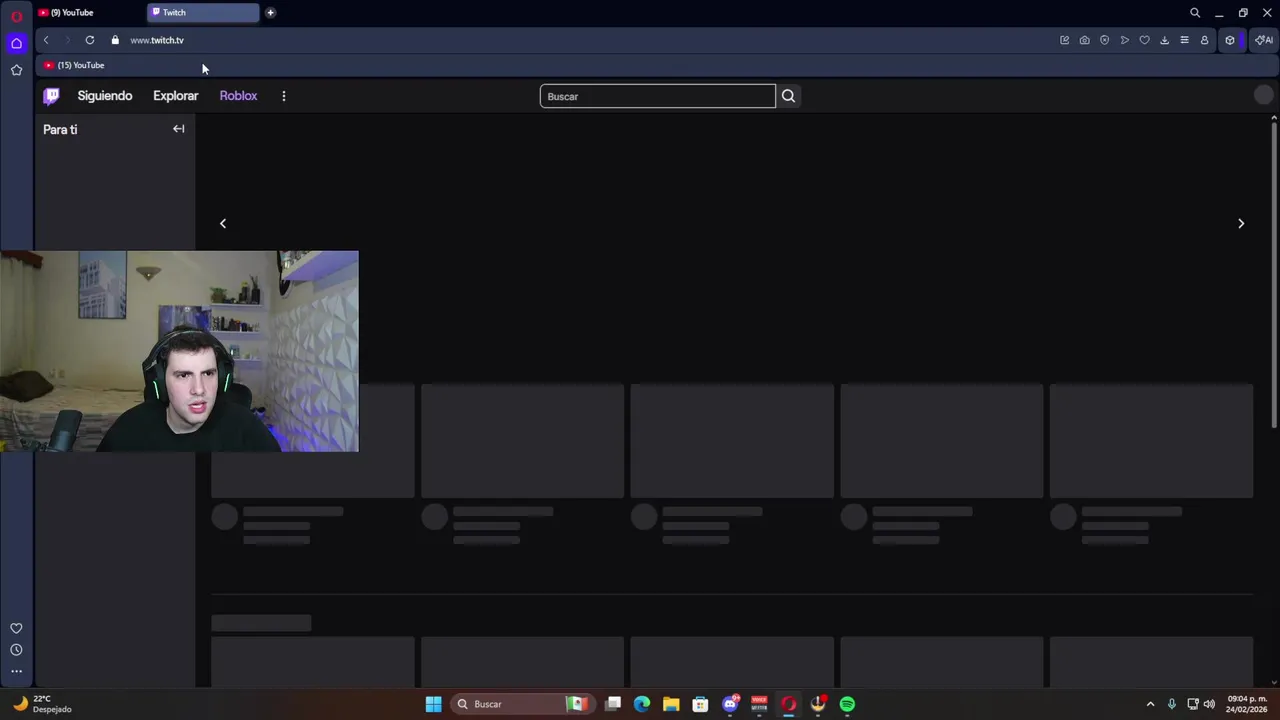Open the volume control speaker icon
1280x720 pixels.
pyautogui.click(x=1209, y=704)
